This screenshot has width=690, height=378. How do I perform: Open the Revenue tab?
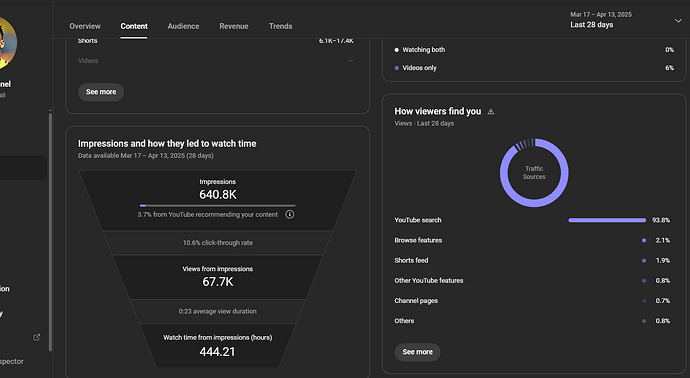(x=234, y=26)
